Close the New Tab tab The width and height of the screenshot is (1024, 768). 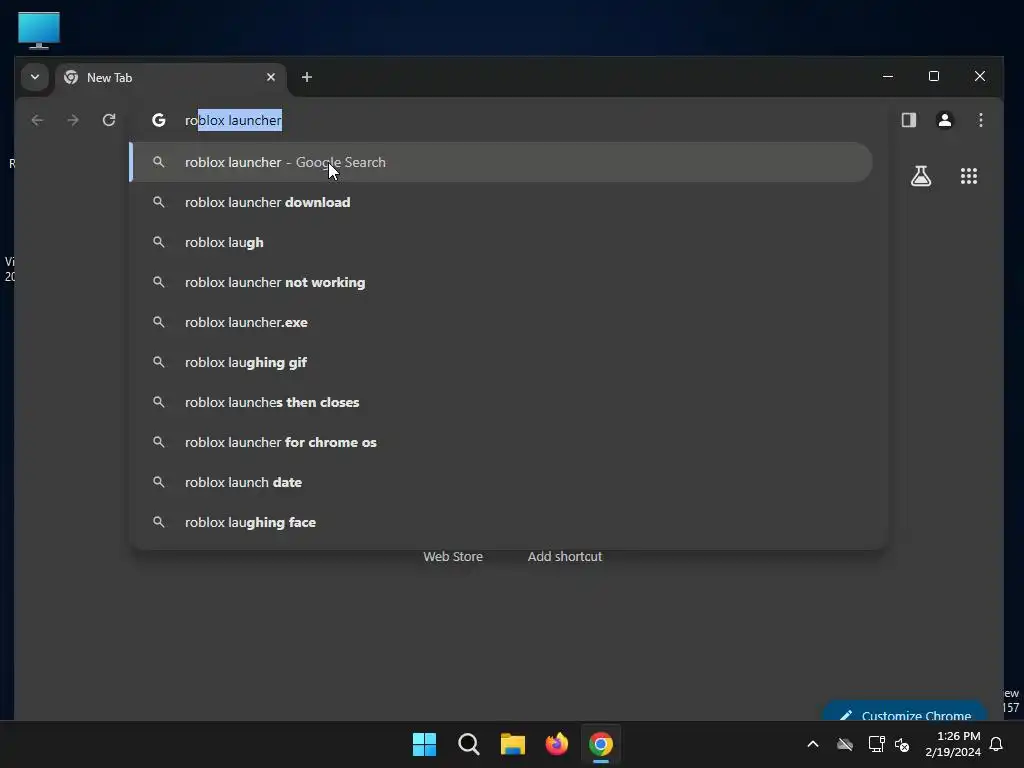coord(270,77)
